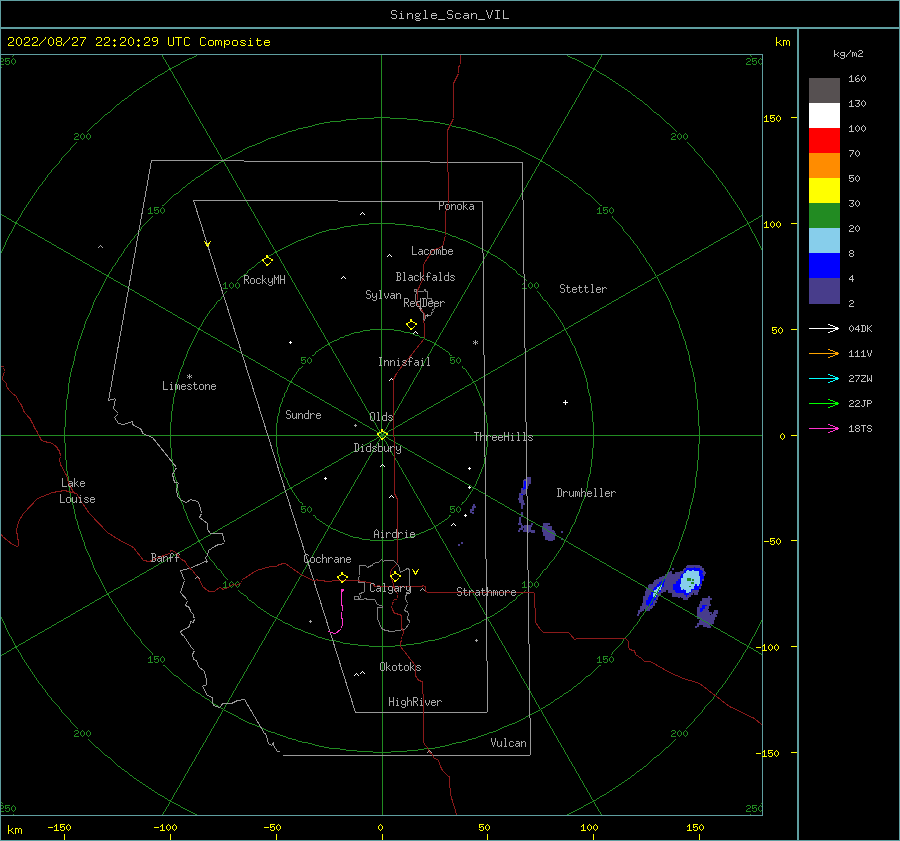
Task: Click the Single_Scan_VIL title
Action: (x=449, y=15)
